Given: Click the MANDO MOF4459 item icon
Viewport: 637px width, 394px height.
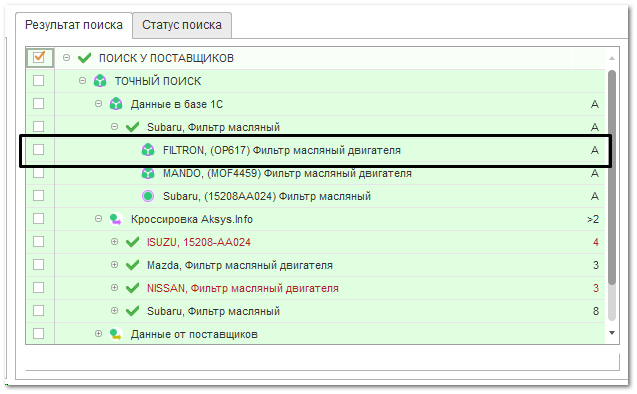Looking at the screenshot, I should [148, 173].
